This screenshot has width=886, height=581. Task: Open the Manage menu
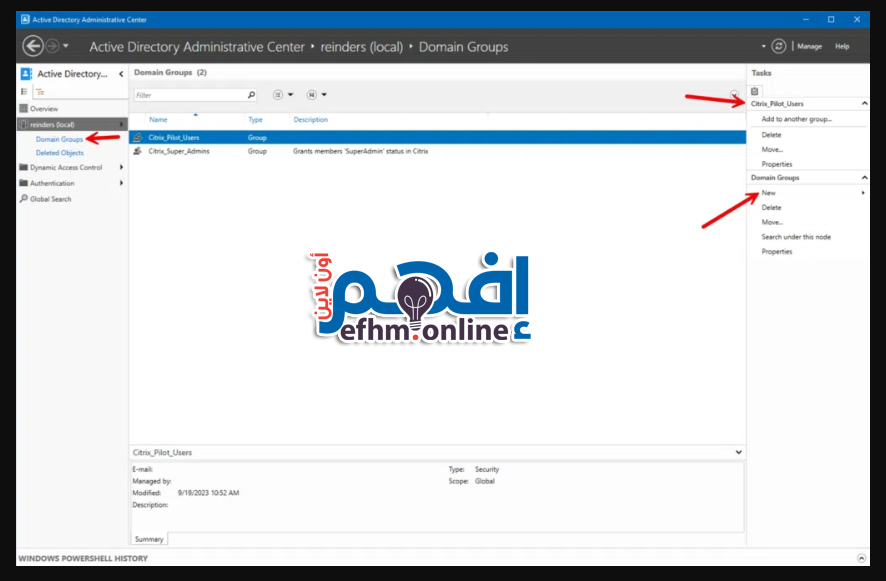[x=809, y=46]
